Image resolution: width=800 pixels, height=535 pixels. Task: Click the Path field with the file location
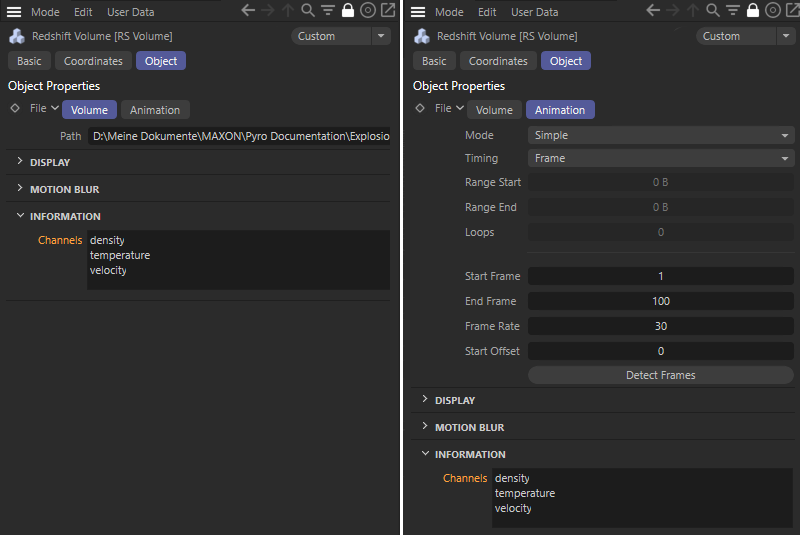pos(239,136)
